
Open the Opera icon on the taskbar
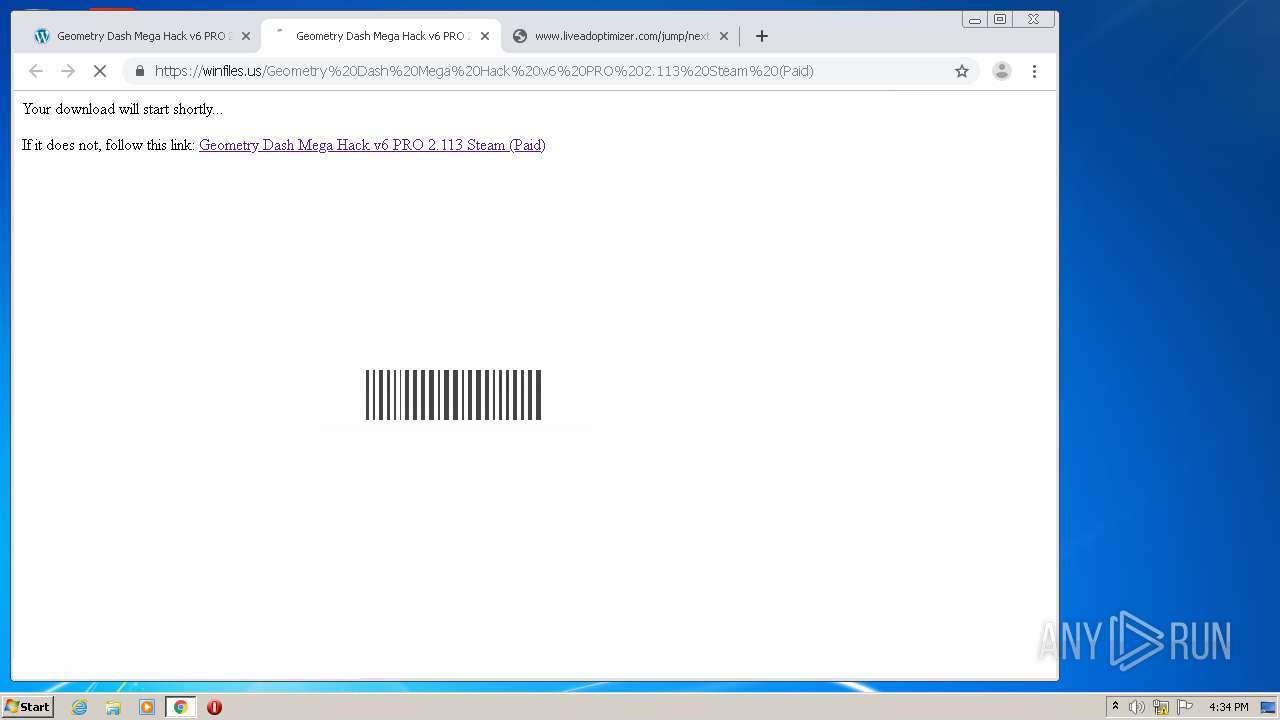(214, 707)
